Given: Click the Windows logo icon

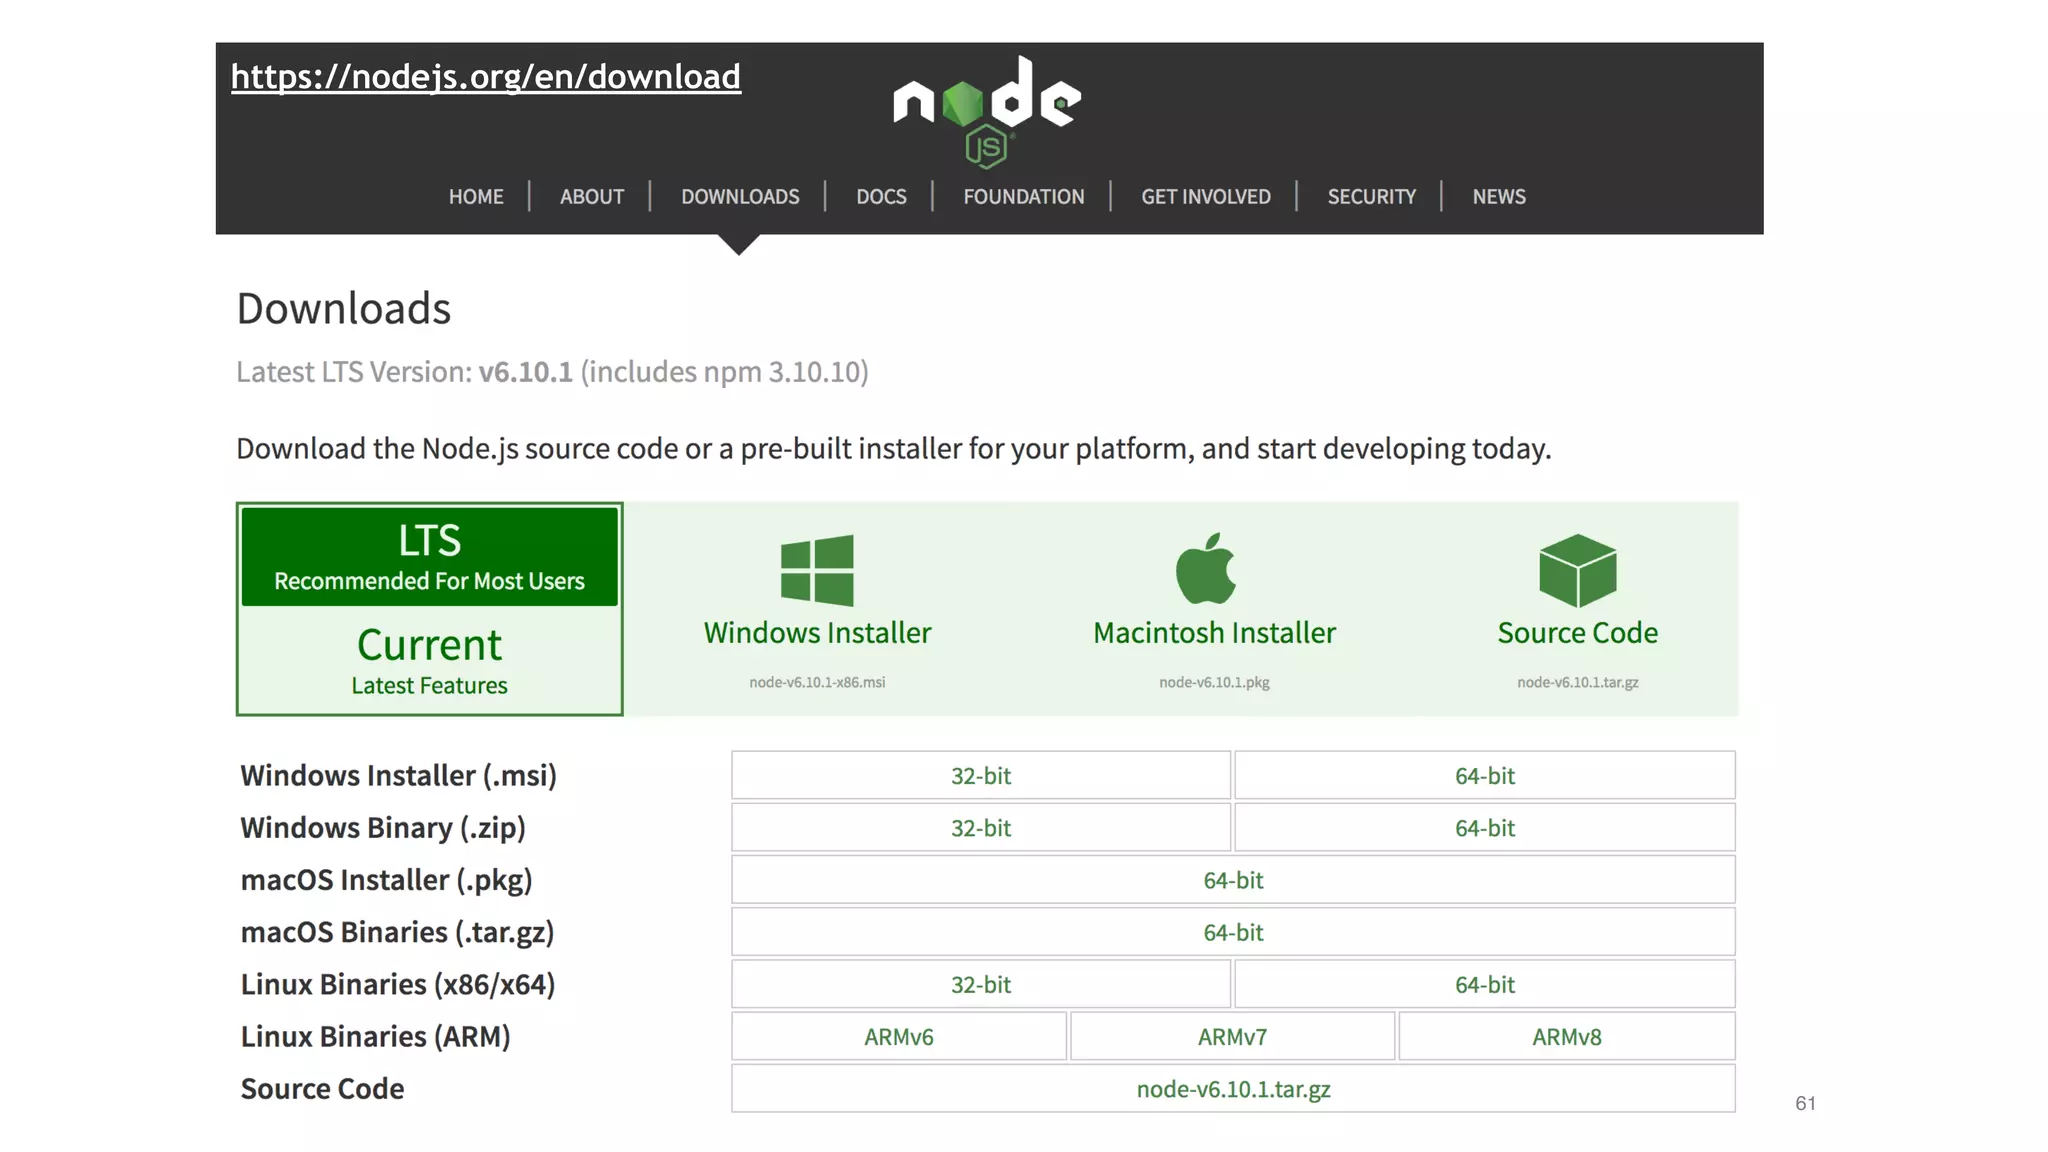Looking at the screenshot, I should coord(817,570).
